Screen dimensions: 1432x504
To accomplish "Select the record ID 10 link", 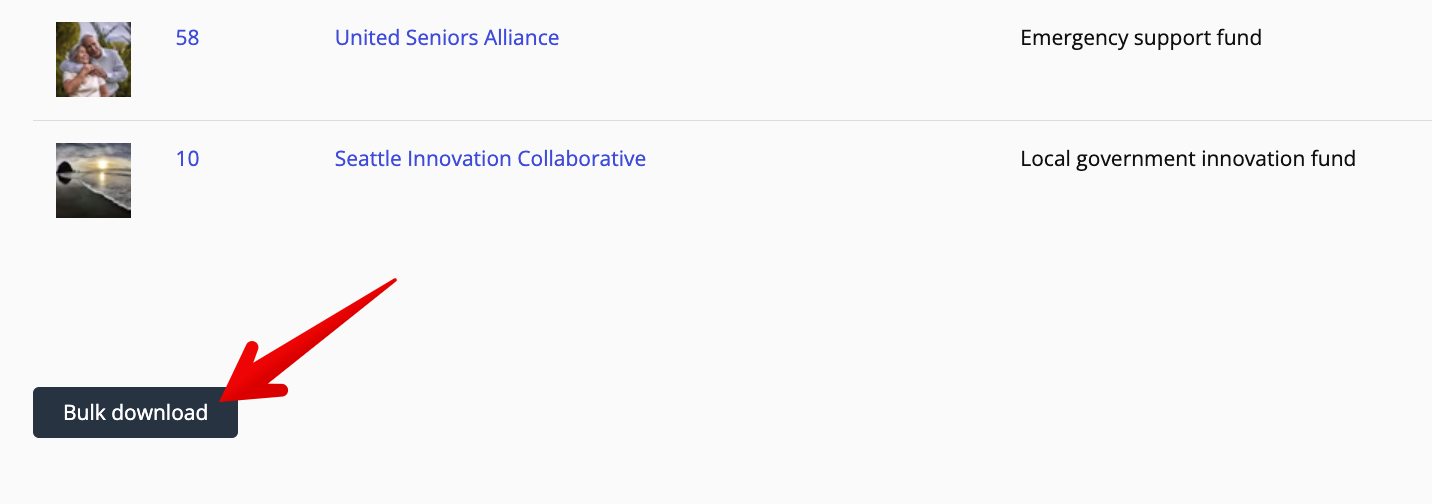I will point(187,158).
